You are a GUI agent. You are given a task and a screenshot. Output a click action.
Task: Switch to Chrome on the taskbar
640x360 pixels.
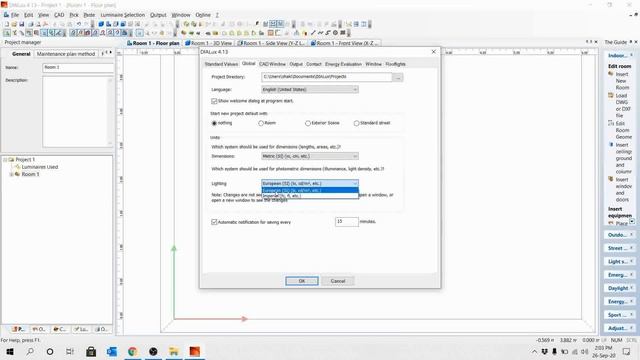pos(132,351)
